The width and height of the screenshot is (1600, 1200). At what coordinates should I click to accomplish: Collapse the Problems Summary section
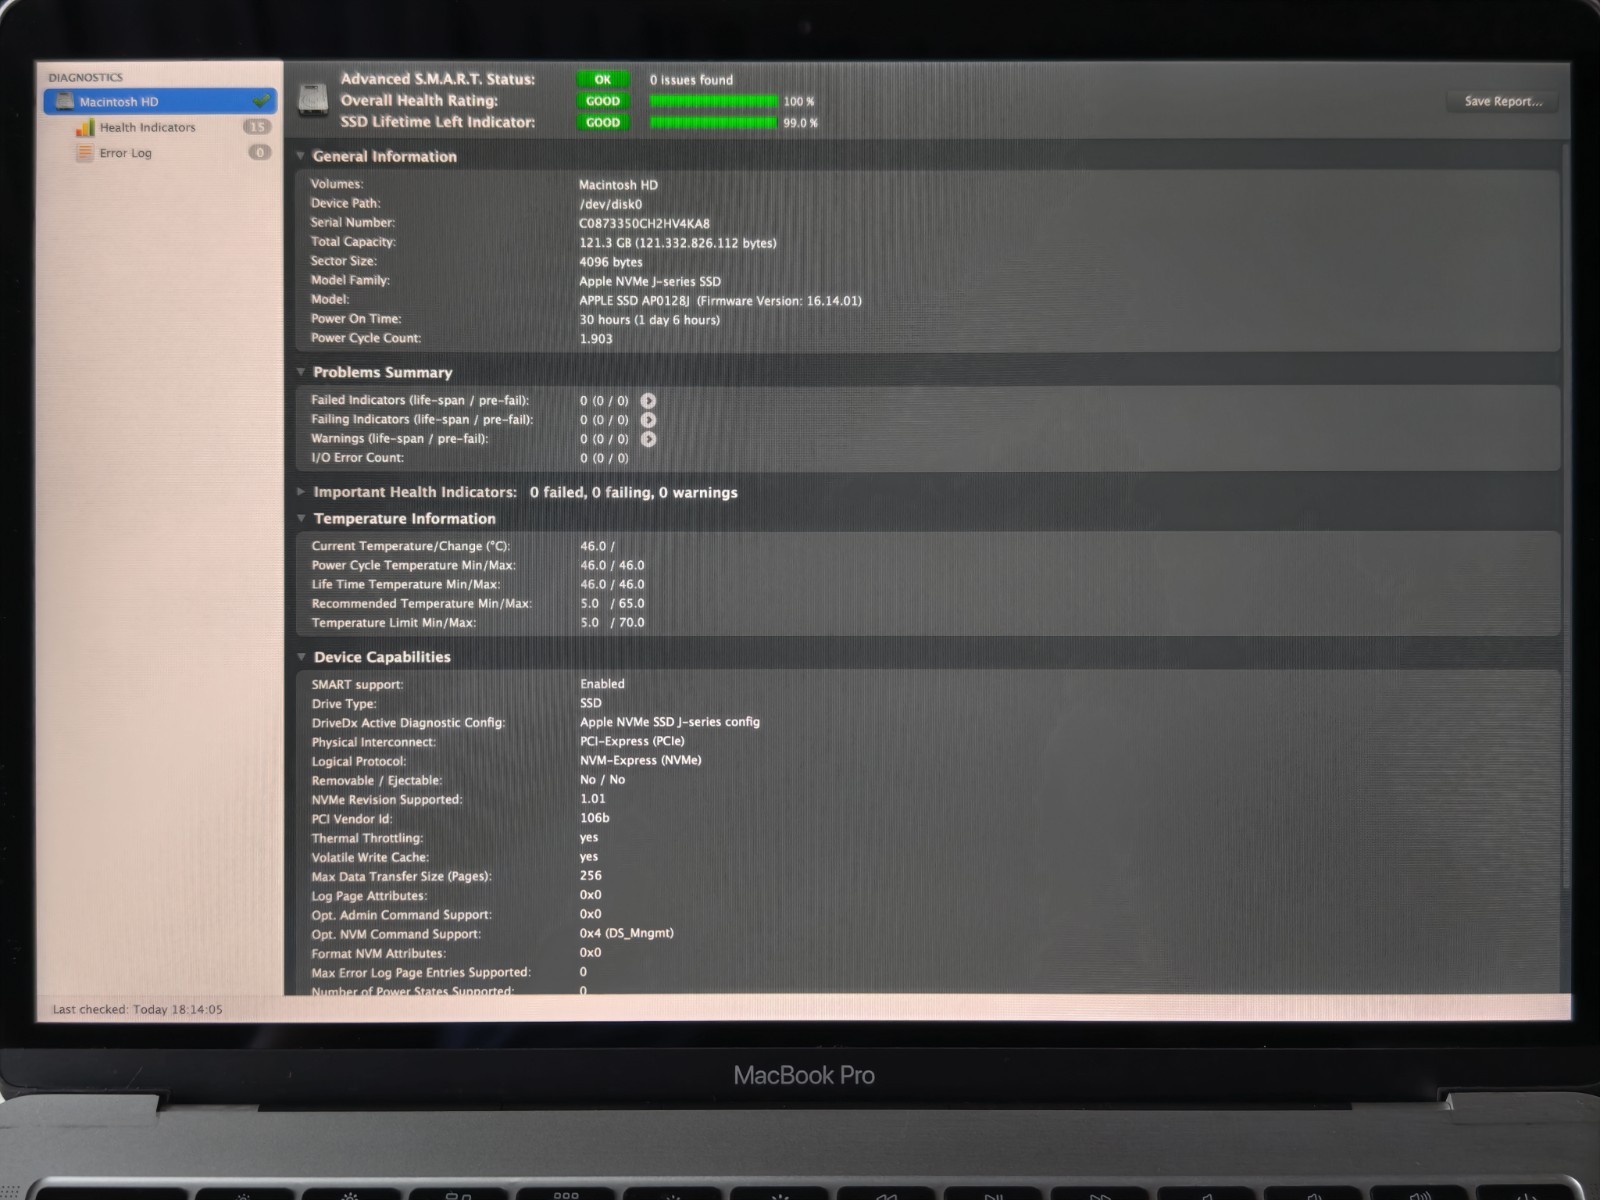point(300,372)
